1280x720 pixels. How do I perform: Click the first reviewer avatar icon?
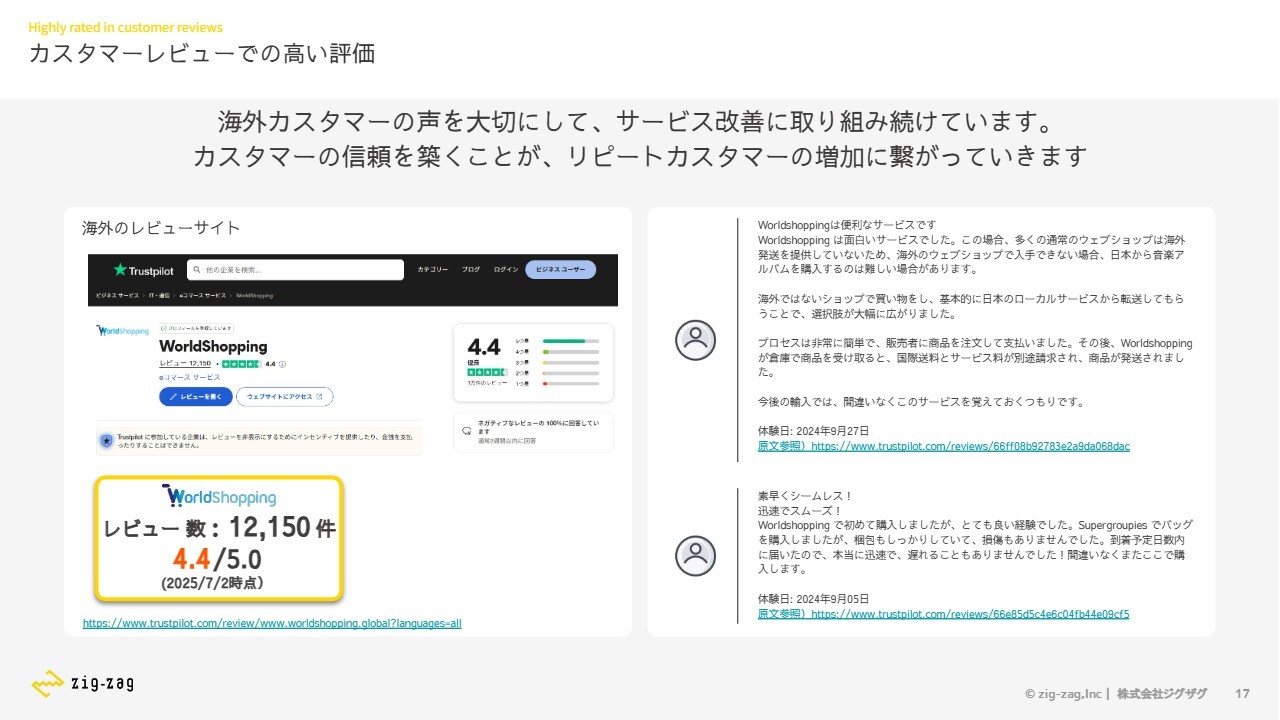[x=695, y=340]
